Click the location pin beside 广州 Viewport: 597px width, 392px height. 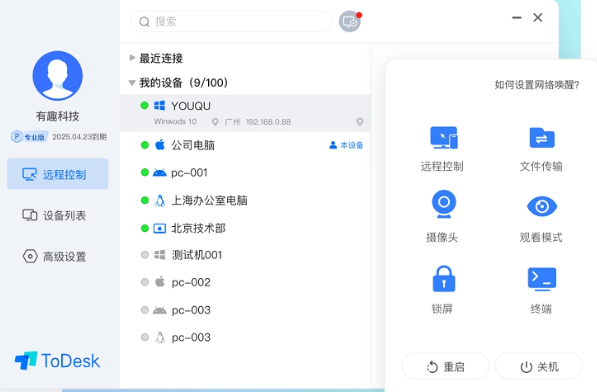(x=215, y=122)
